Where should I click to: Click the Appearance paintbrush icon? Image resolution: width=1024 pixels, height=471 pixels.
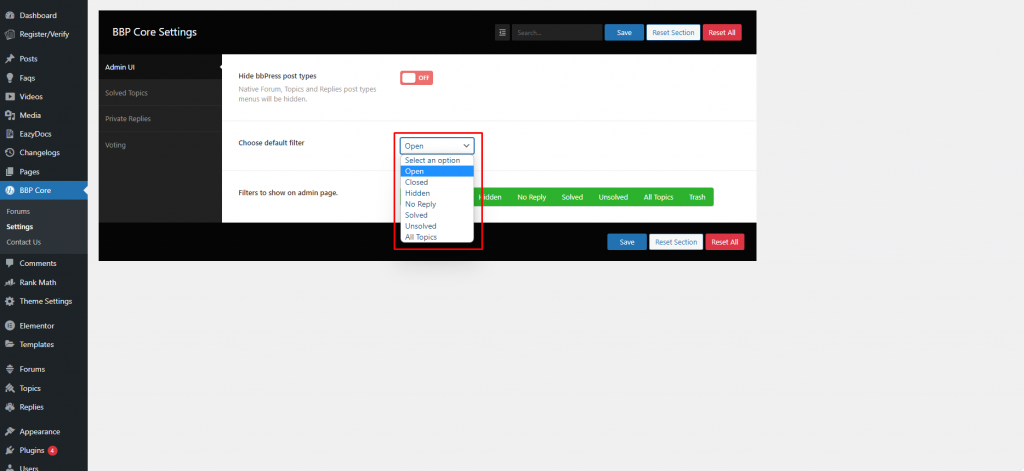(10, 432)
